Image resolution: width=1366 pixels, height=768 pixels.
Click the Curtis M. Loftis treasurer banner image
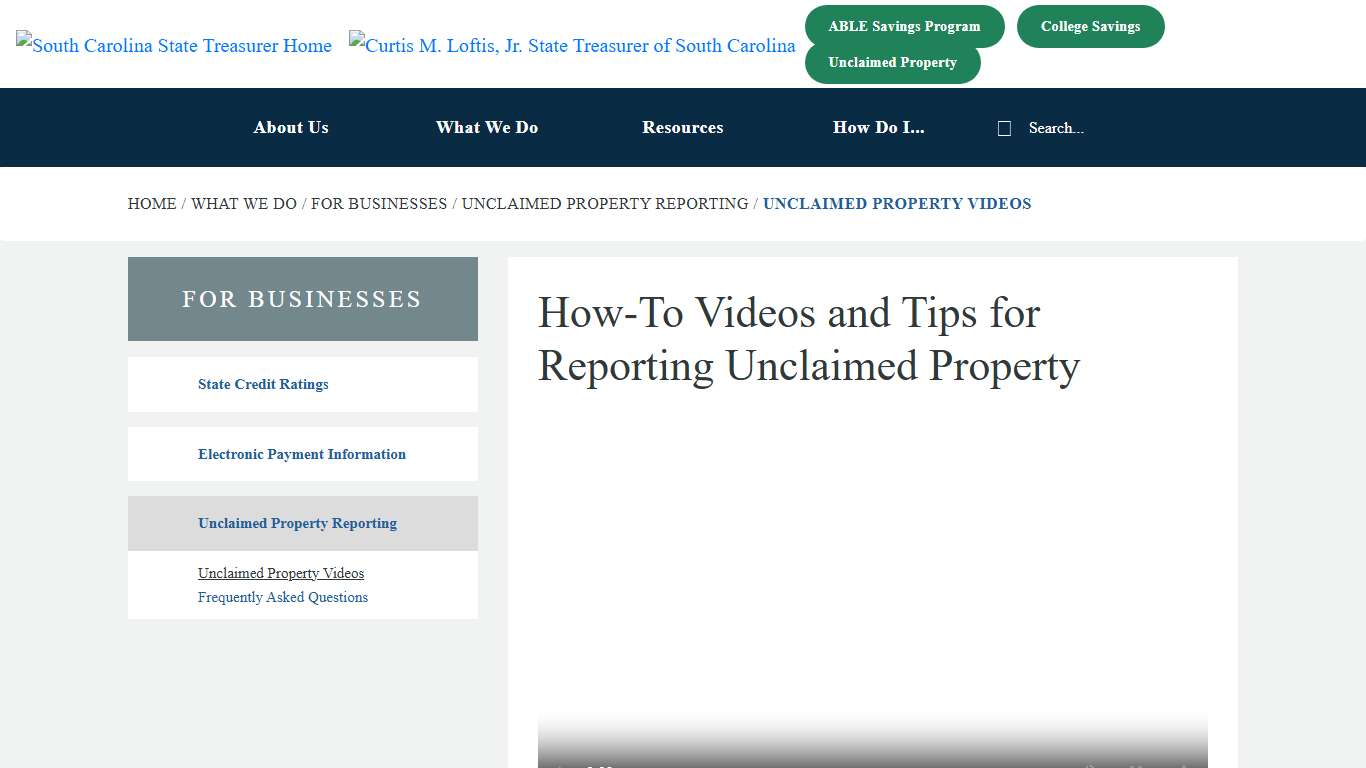click(x=572, y=45)
